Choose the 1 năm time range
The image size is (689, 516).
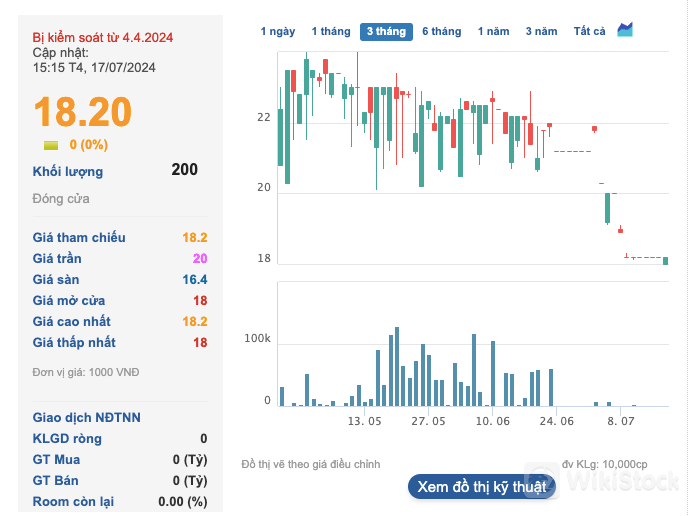pos(493,32)
